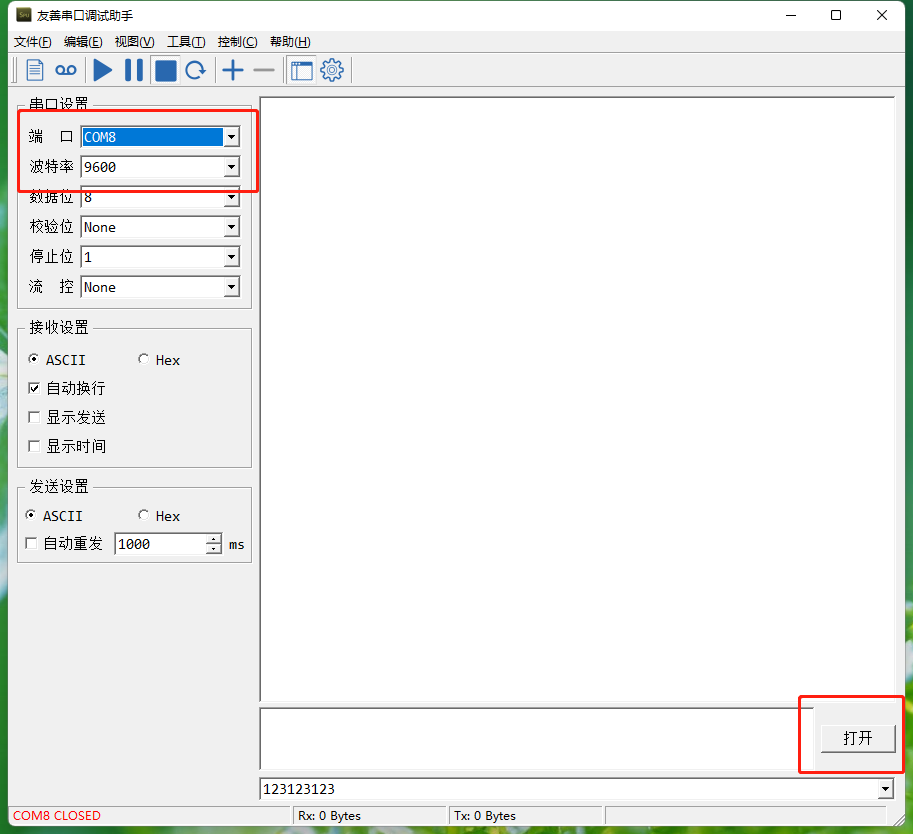Viewport: 913px width, 834px height.
Task: Click Tx: 0 Bytes status entry
Action: (x=485, y=816)
